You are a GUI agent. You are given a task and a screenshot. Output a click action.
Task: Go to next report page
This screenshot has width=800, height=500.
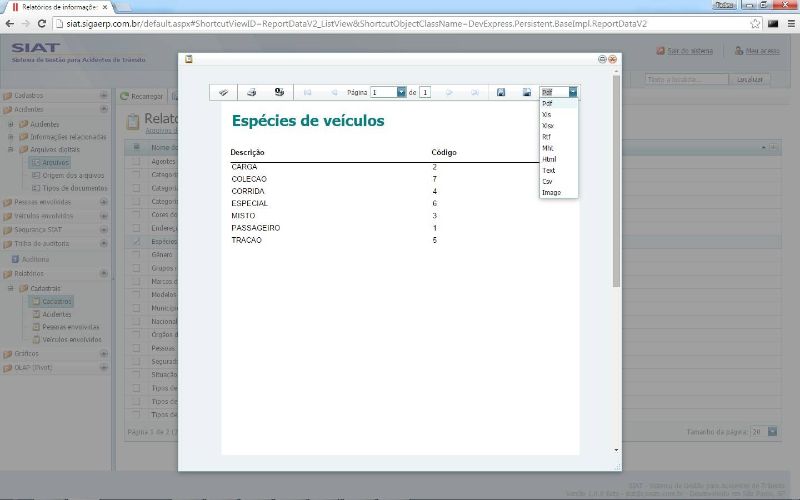[449, 92]
